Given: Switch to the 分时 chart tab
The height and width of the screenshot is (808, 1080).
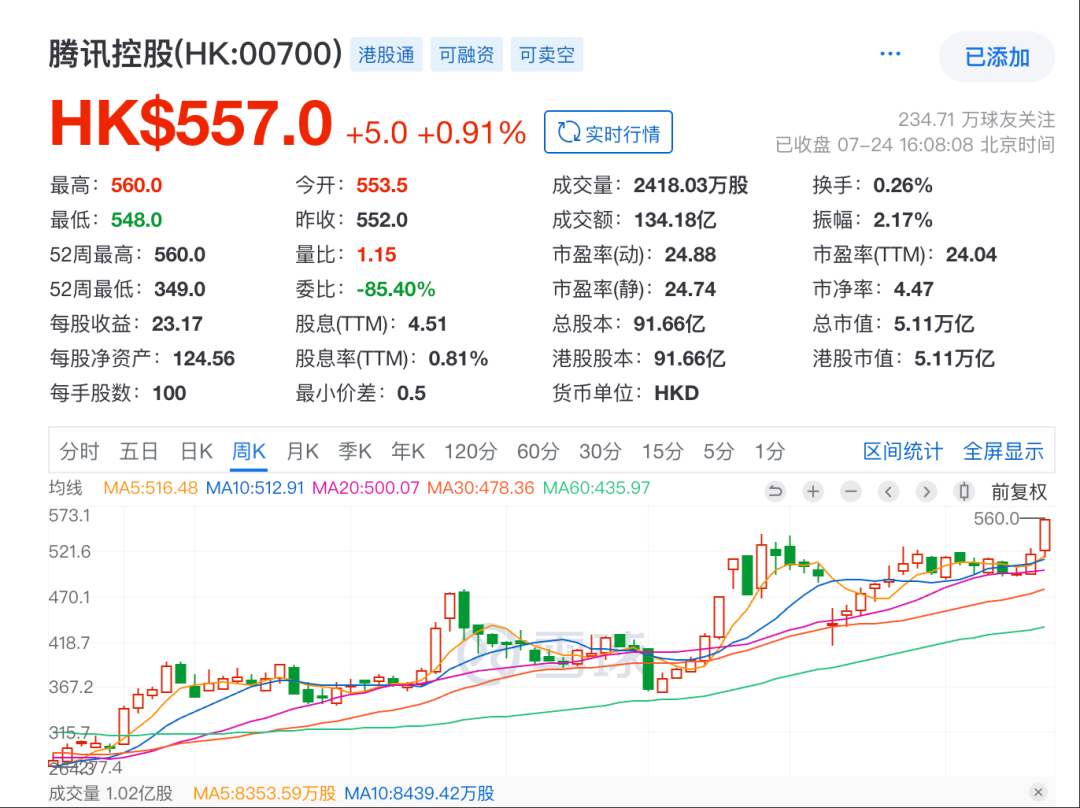Looking at the screenshot, I should (80, 451).
